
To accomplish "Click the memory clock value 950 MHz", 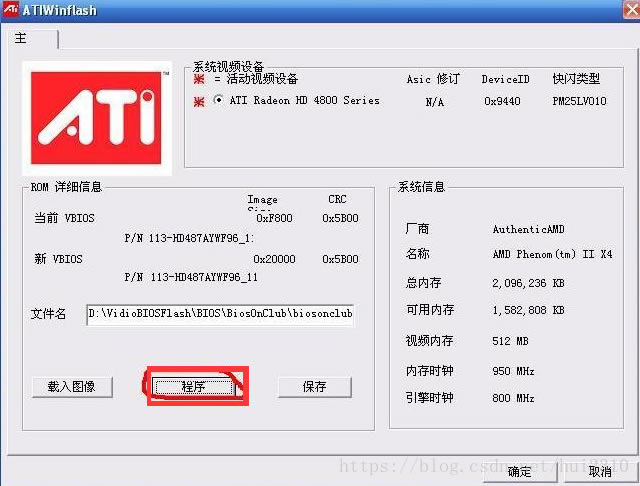I will 513,371.
